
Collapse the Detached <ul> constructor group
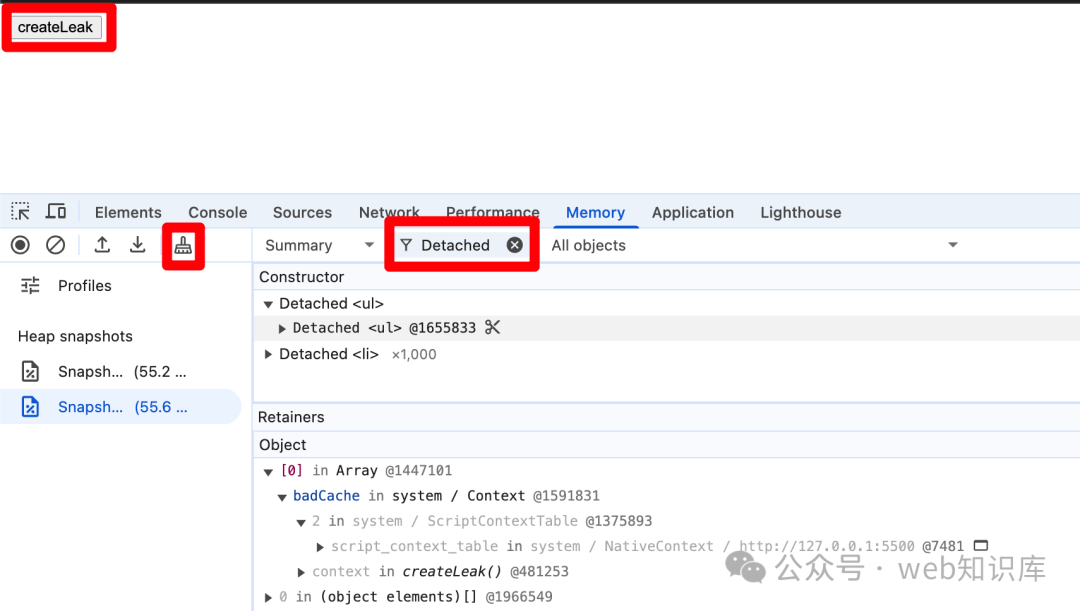click(268, 304)
